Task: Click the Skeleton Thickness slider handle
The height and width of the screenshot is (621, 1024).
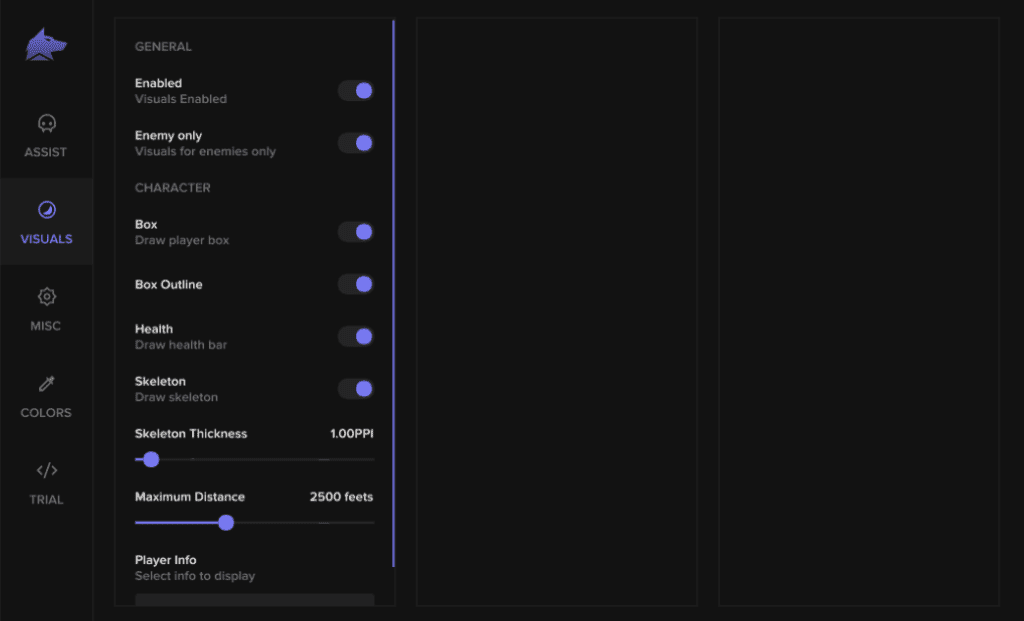Action: click(151, 460)
